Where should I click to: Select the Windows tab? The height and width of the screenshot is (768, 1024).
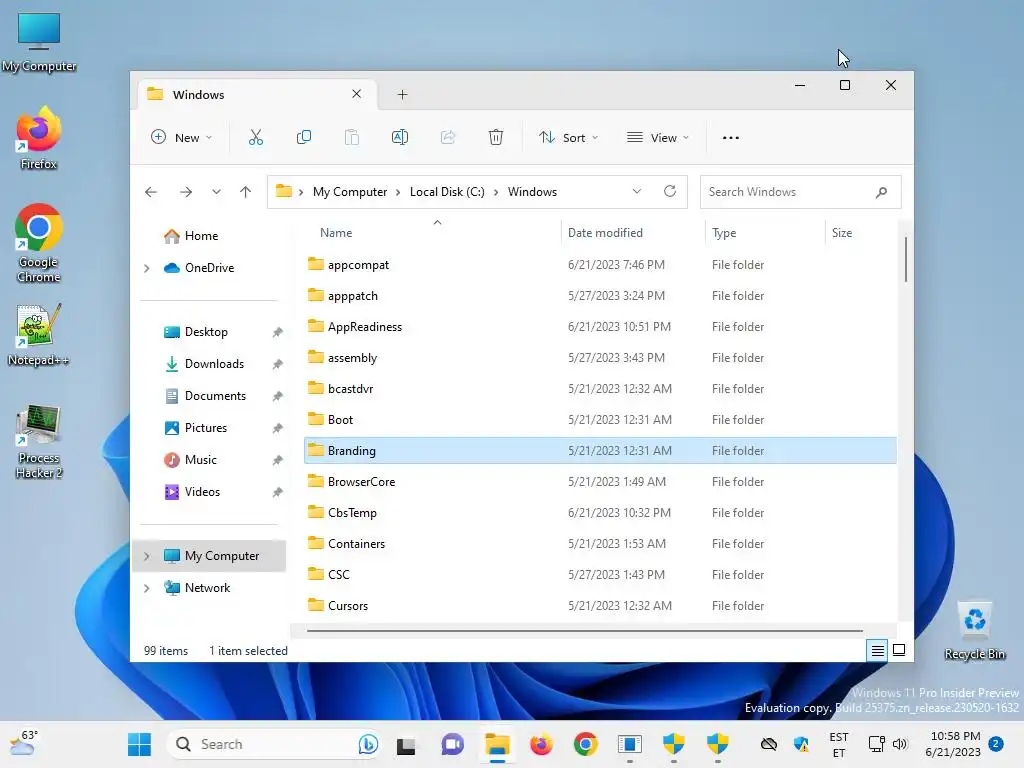tap(257, 95)
